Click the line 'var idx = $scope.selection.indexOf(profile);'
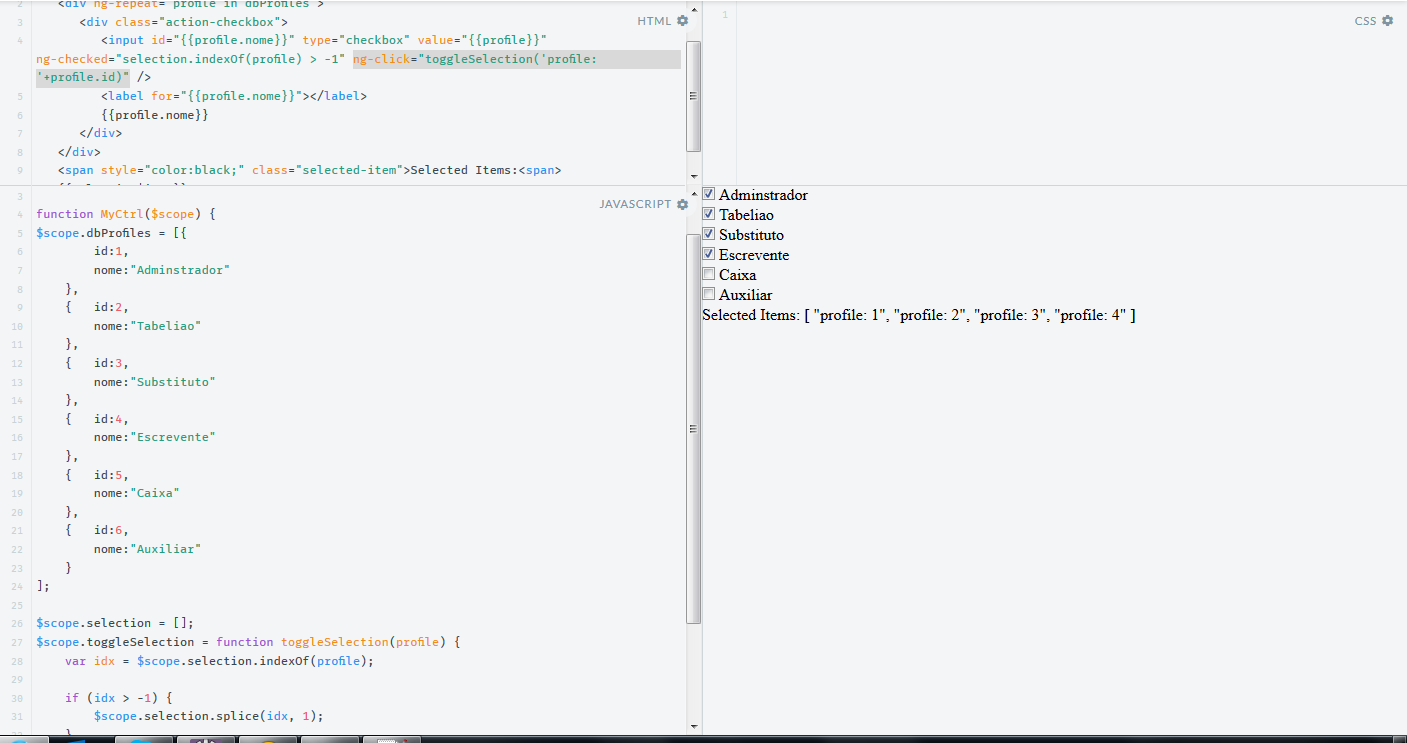1407x743 pixels. 219,661
